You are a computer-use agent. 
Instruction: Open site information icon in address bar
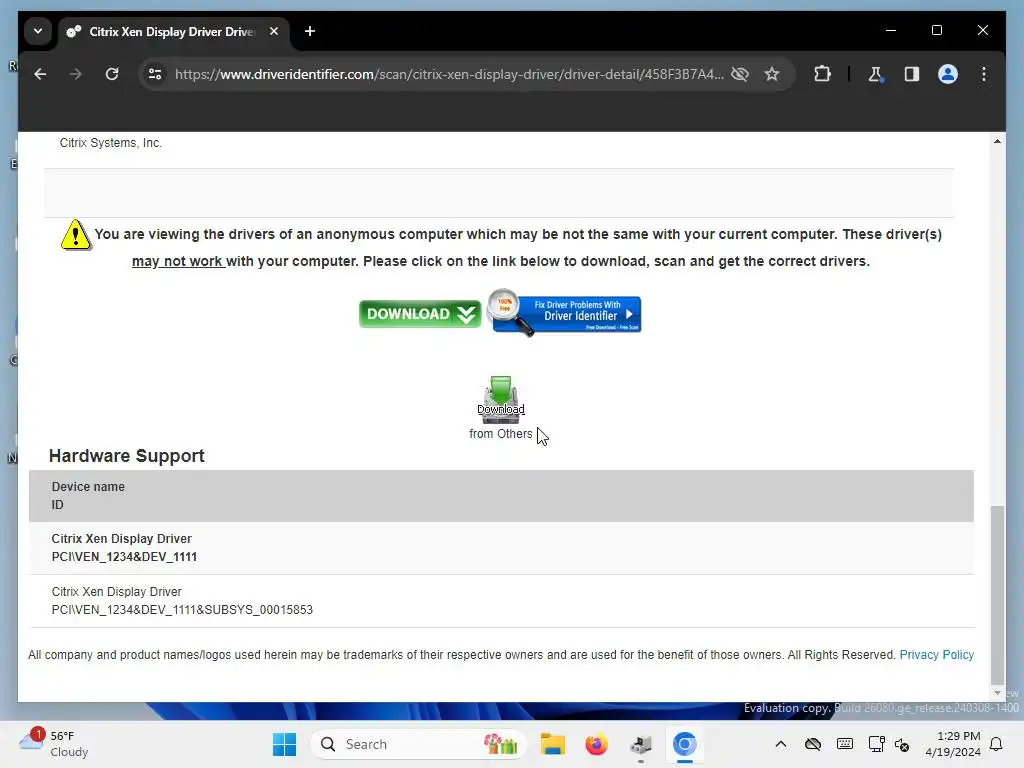(x=155, y=74)
